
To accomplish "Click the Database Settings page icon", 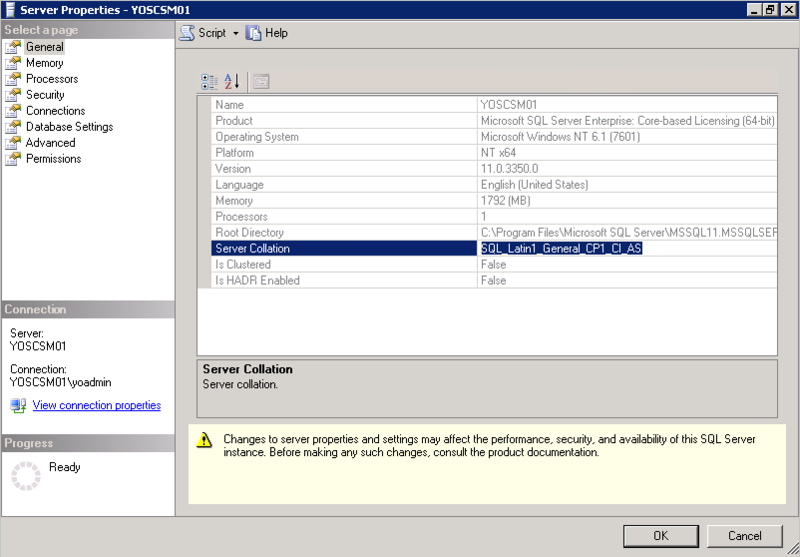I will click(x=13, y=126).
